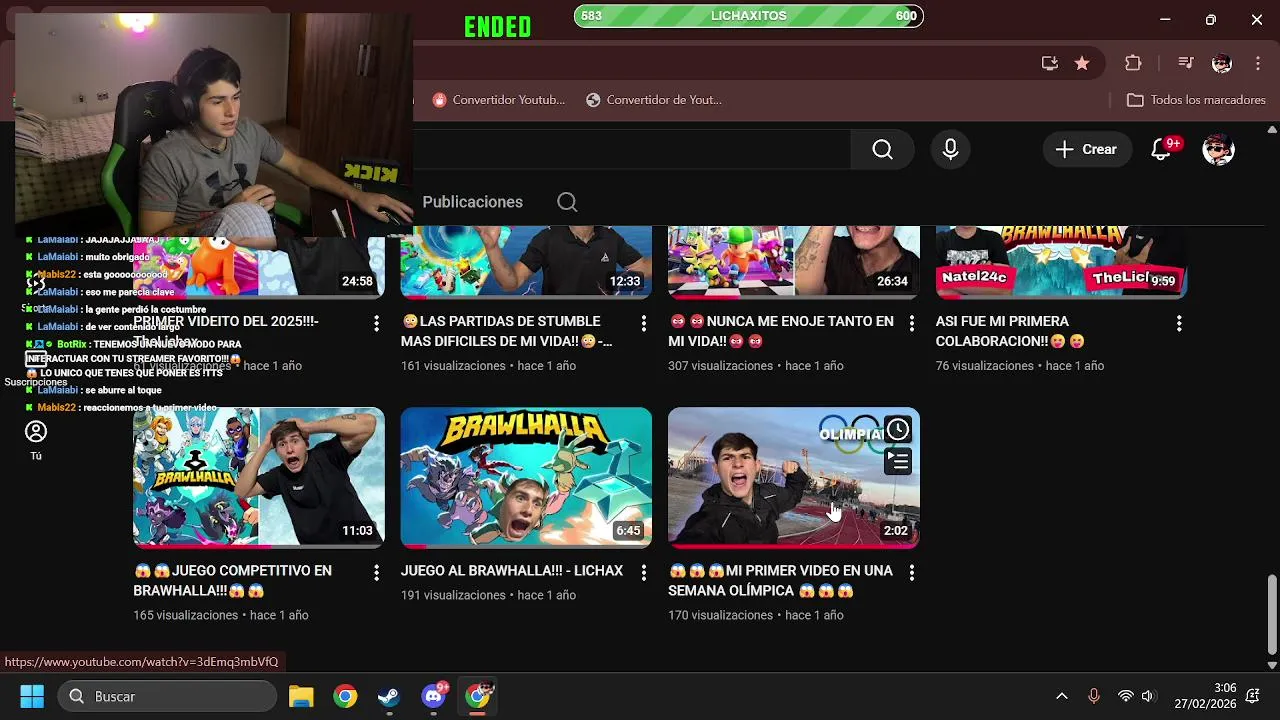The width and height of the screenshot is (1280, 720).
Task: Open the 9:59 Brawlhalla collaboration thumbnail
Action: pyautogui.click(x=1061, y=262)
